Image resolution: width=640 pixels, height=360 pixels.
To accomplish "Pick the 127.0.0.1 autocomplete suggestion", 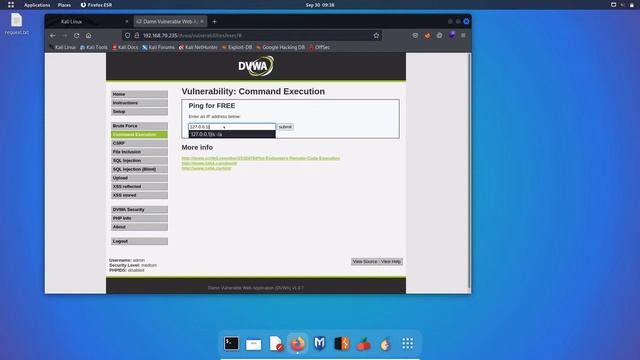I will pyautogui.click(x=232, y=134).
